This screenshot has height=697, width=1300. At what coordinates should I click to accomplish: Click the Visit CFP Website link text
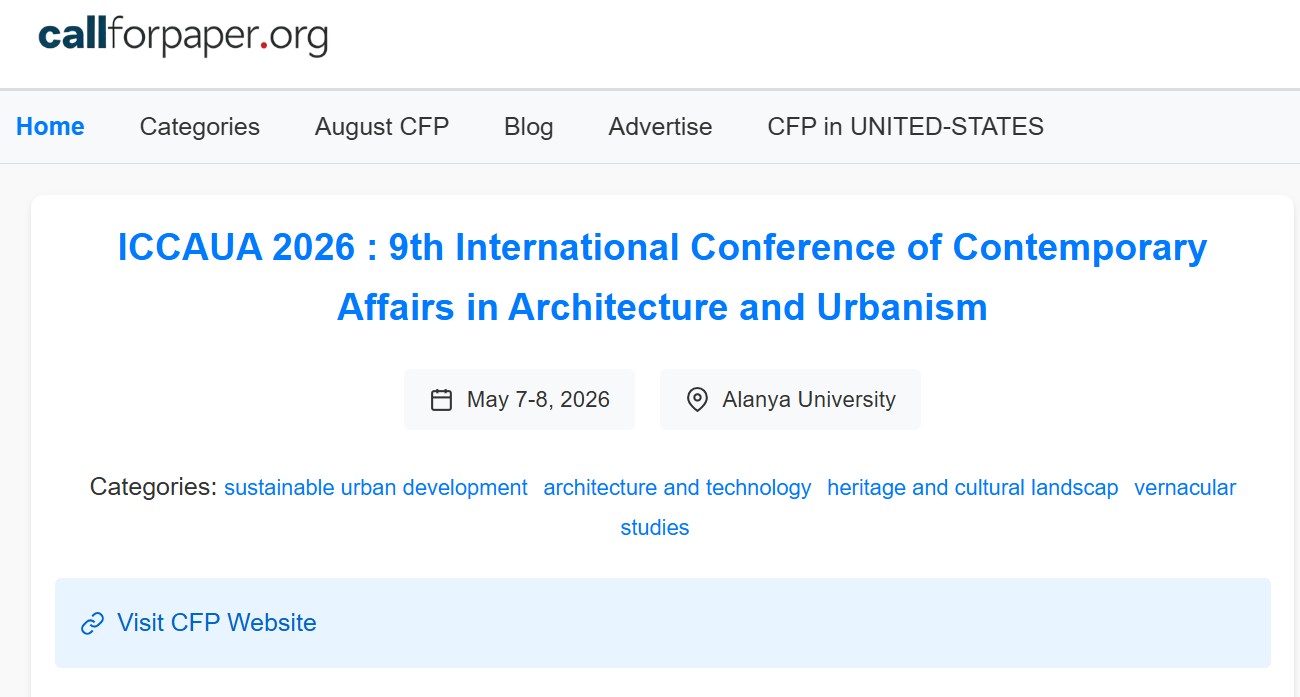[x=216, y=623]
